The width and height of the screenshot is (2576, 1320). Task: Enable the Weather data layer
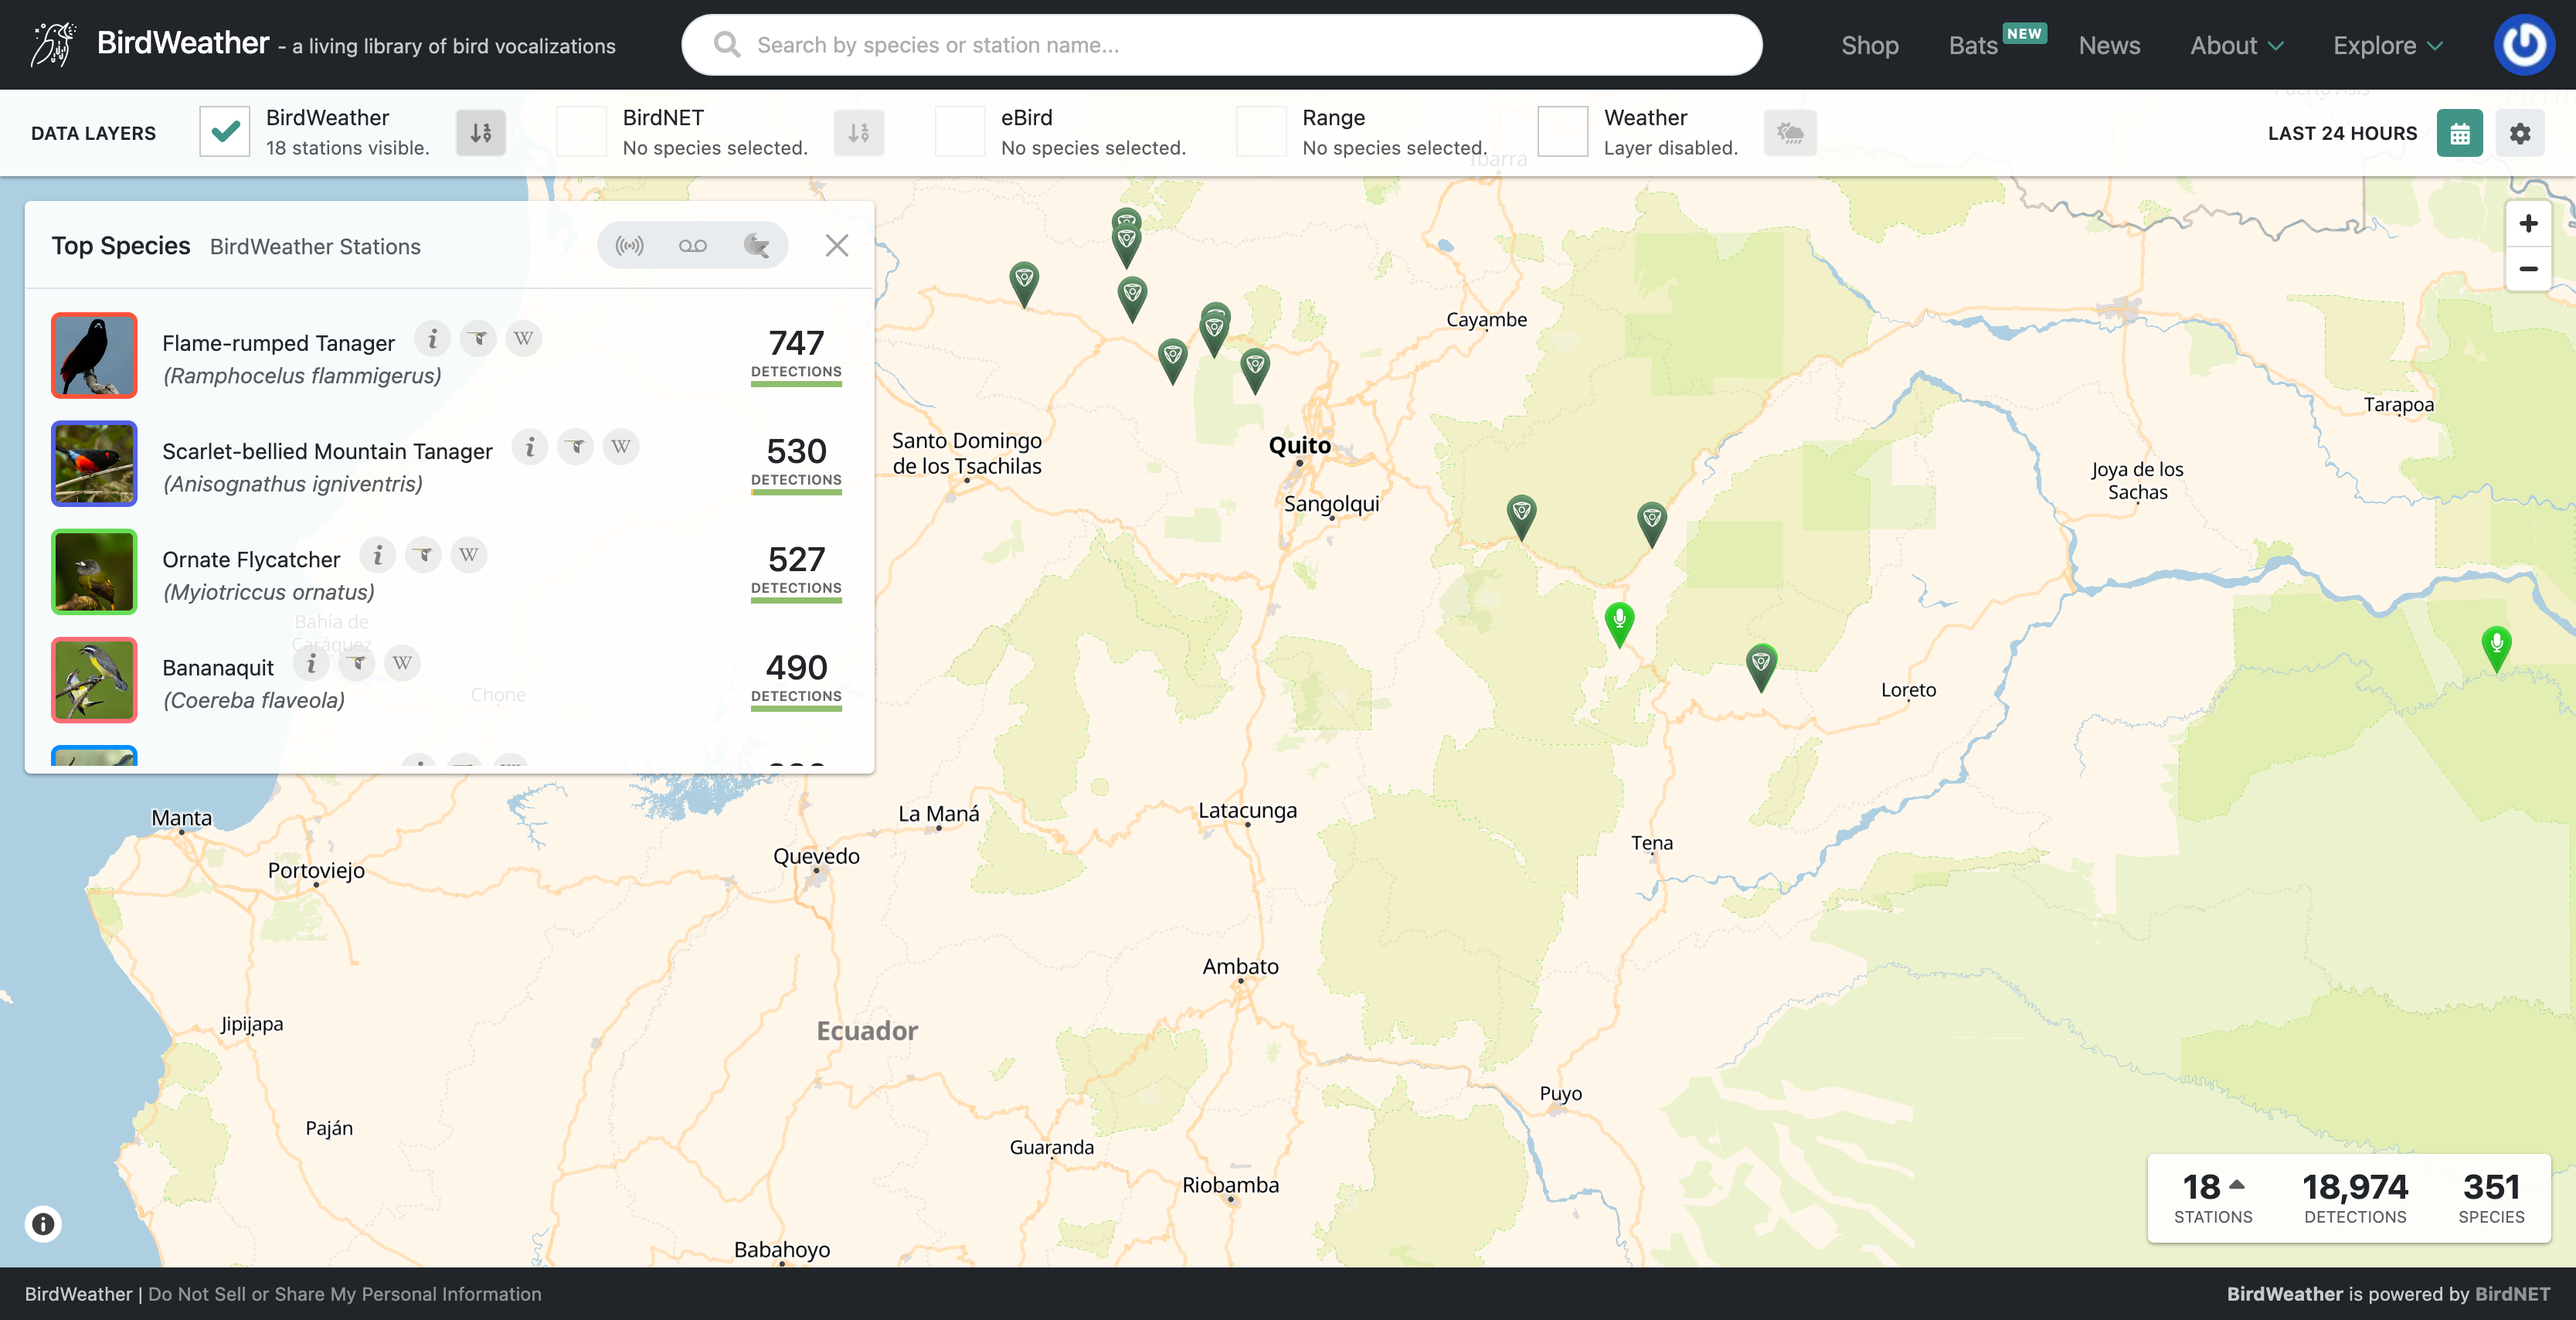[1563, 132]
